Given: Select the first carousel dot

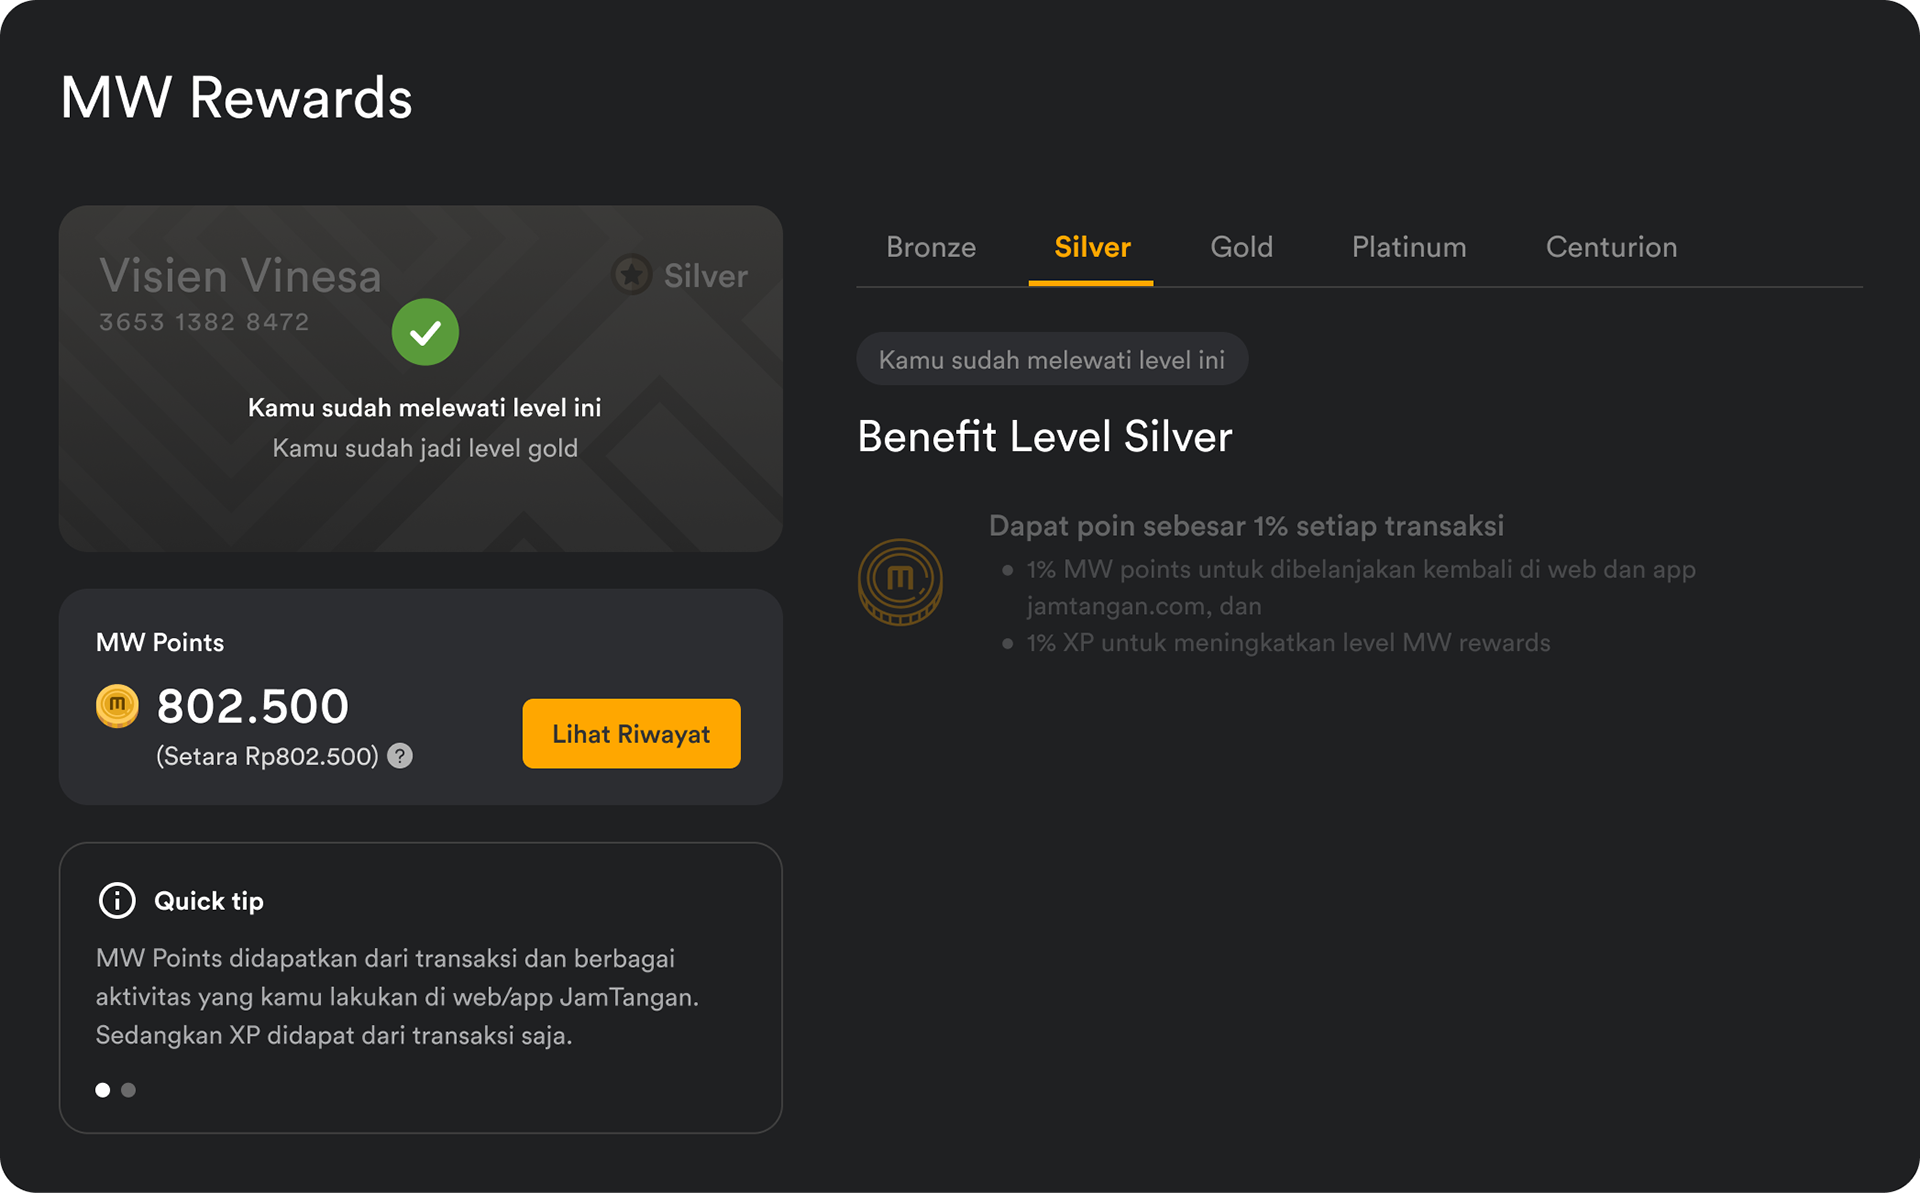Looking at the screenshot, I should [x=103, y=1090].
